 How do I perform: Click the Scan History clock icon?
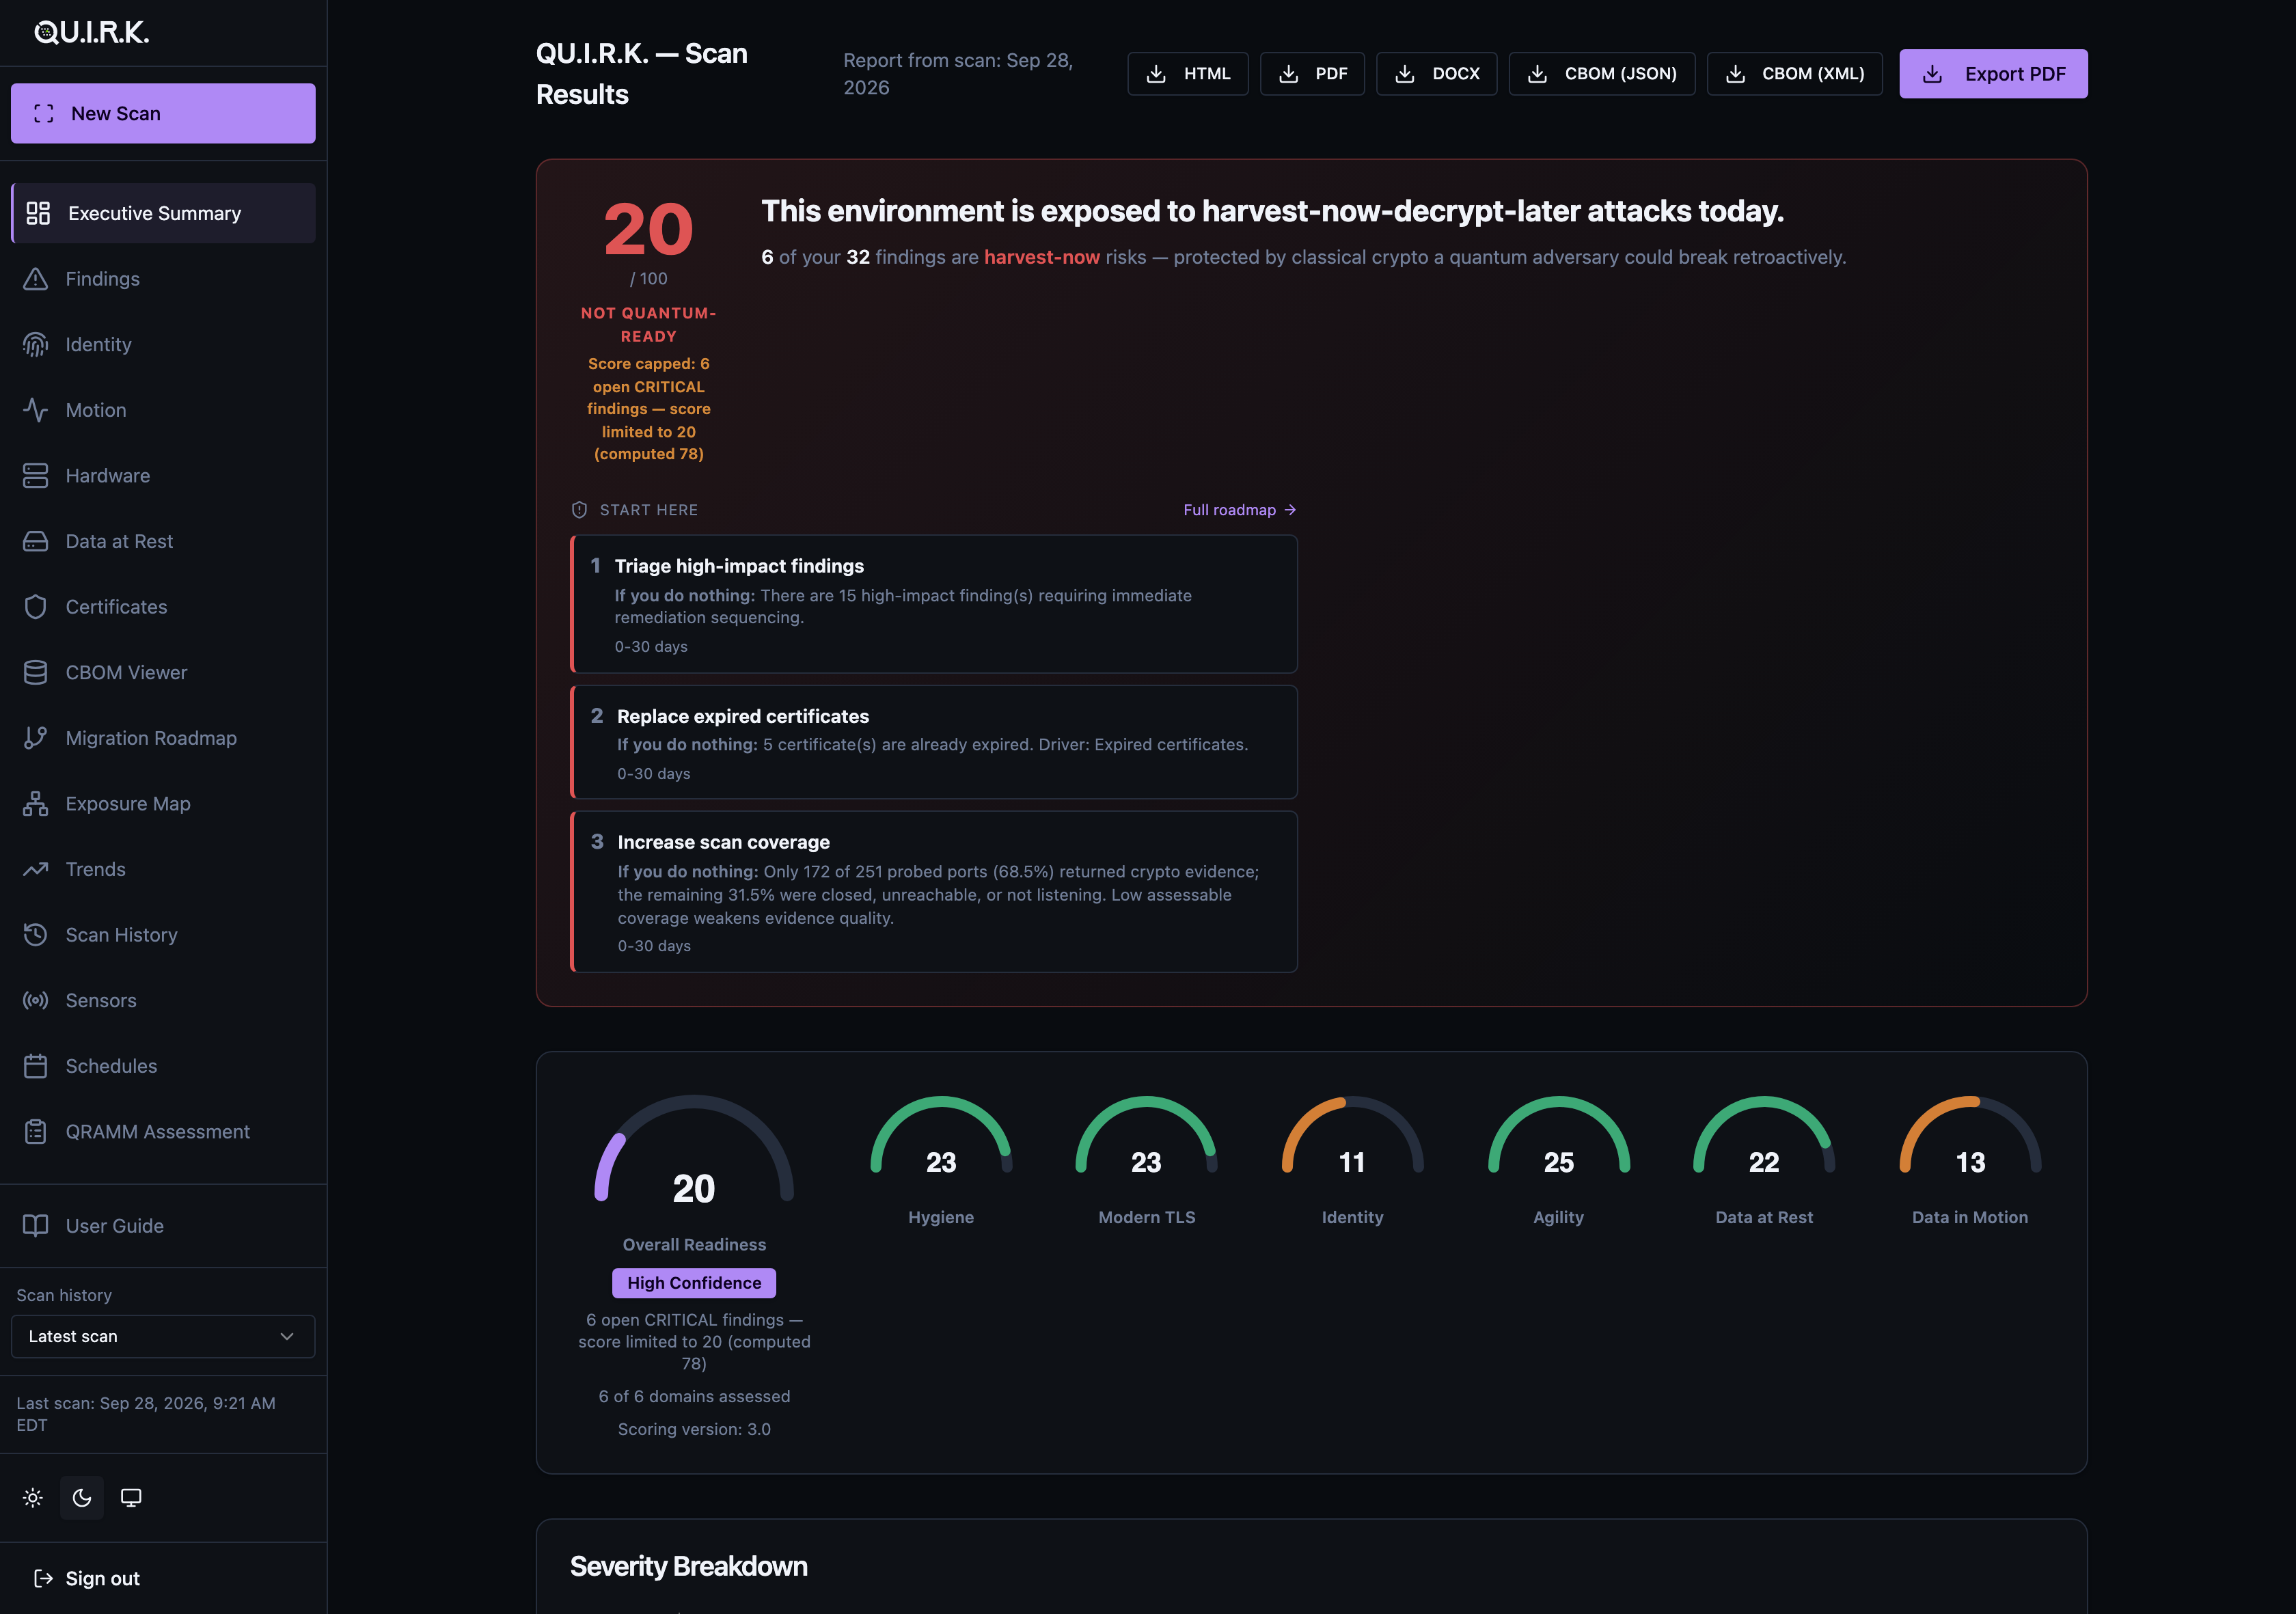[36, 935]
